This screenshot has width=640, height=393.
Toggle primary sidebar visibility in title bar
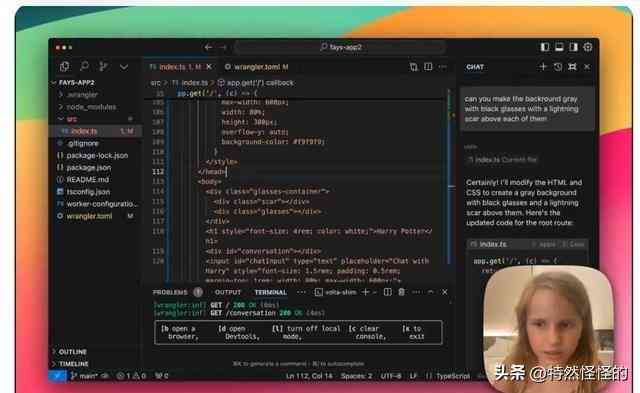pyautogui.click(x=545, y=47)
